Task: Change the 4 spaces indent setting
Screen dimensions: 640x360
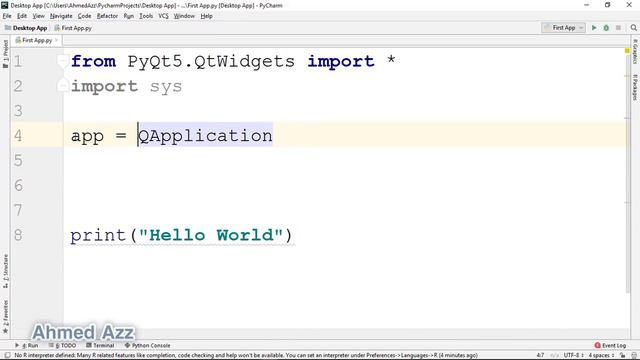Action: [x=601, y=355]
